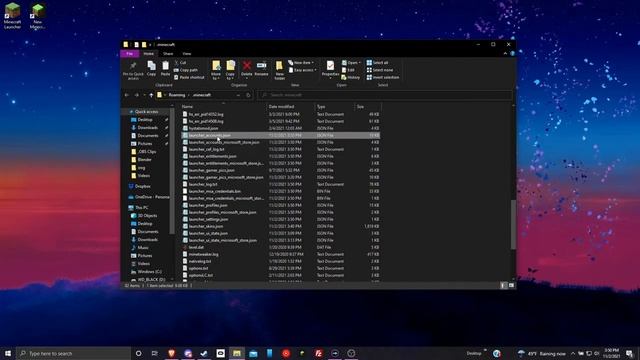Switch to the View ribbon tab

[x=187, y=53]
